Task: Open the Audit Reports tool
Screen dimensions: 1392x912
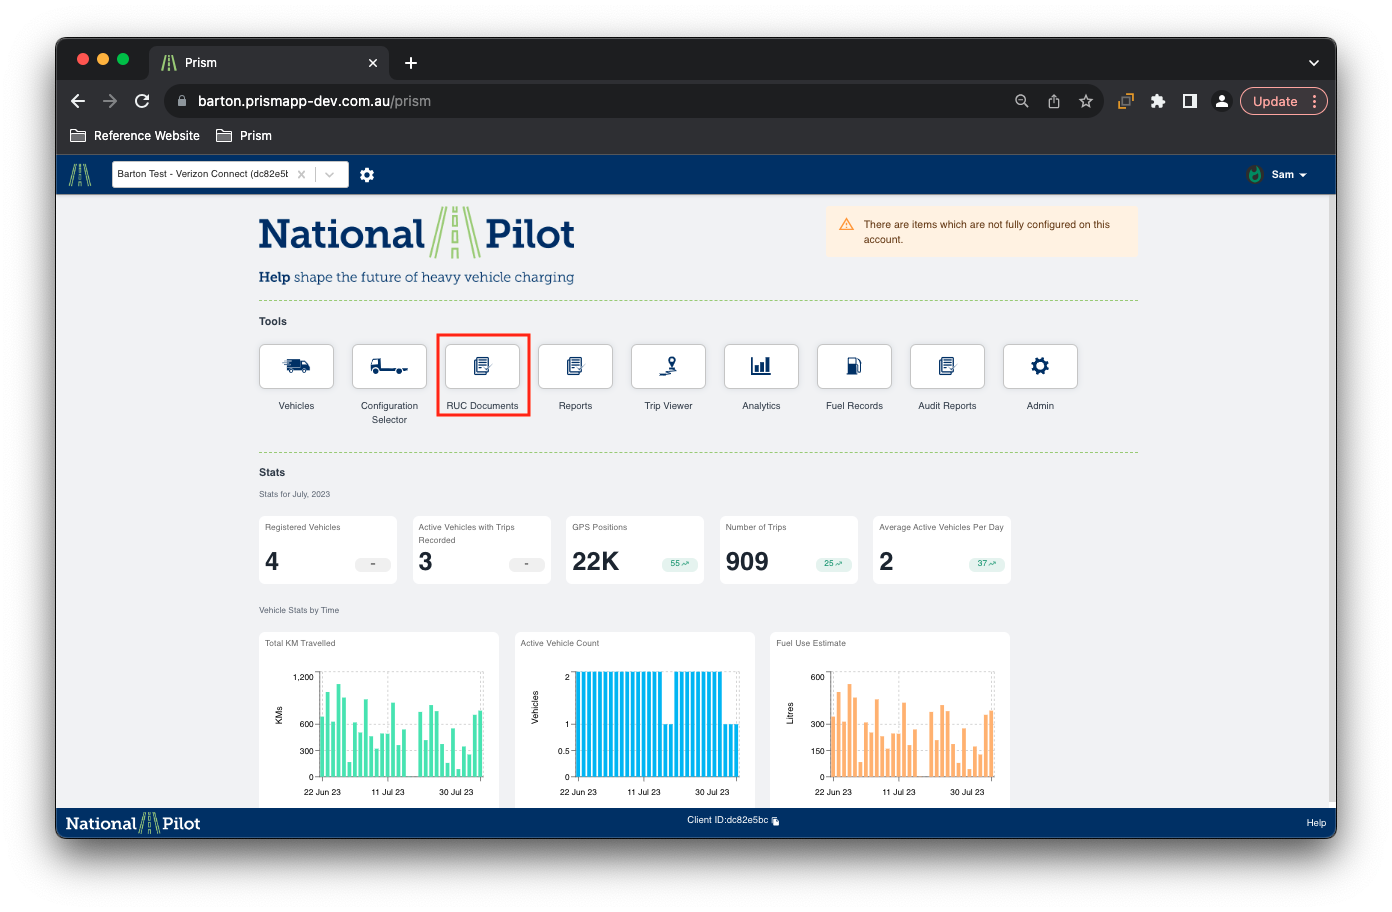Action: click(947, 367)
